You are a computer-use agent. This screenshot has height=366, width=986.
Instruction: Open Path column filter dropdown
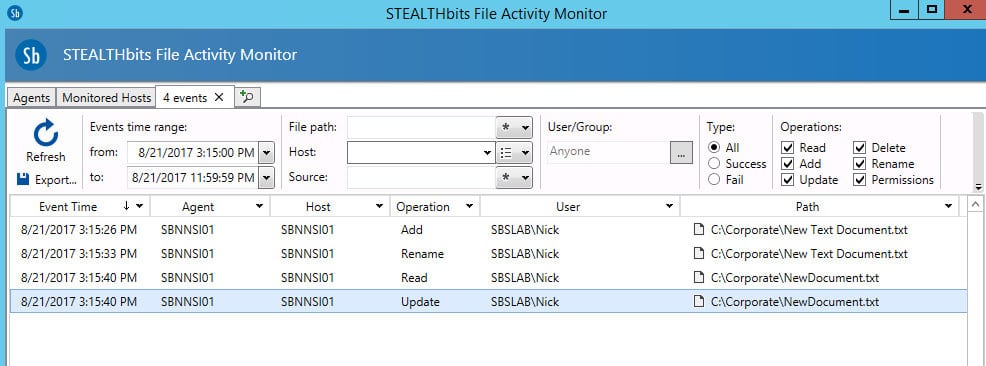pos(948,206)
